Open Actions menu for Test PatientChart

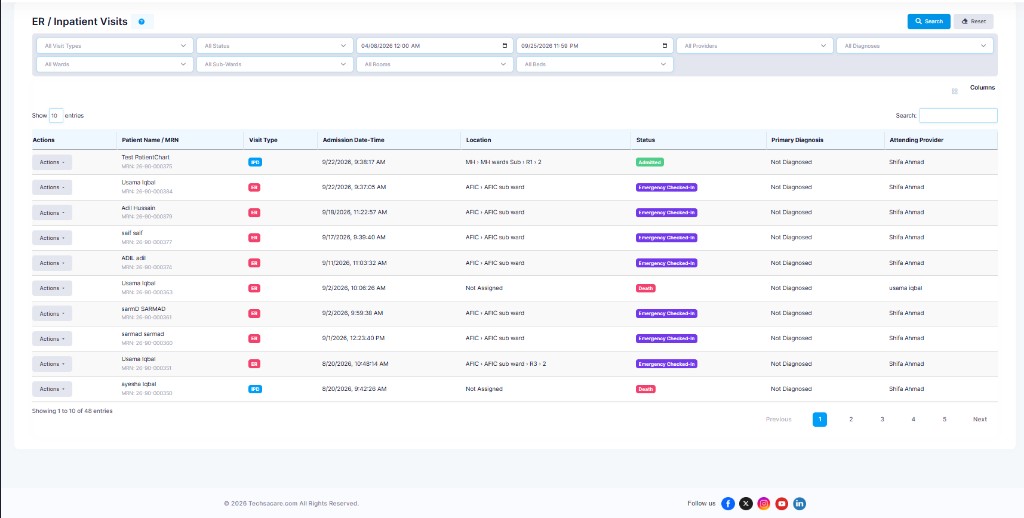tap(52, 162)
